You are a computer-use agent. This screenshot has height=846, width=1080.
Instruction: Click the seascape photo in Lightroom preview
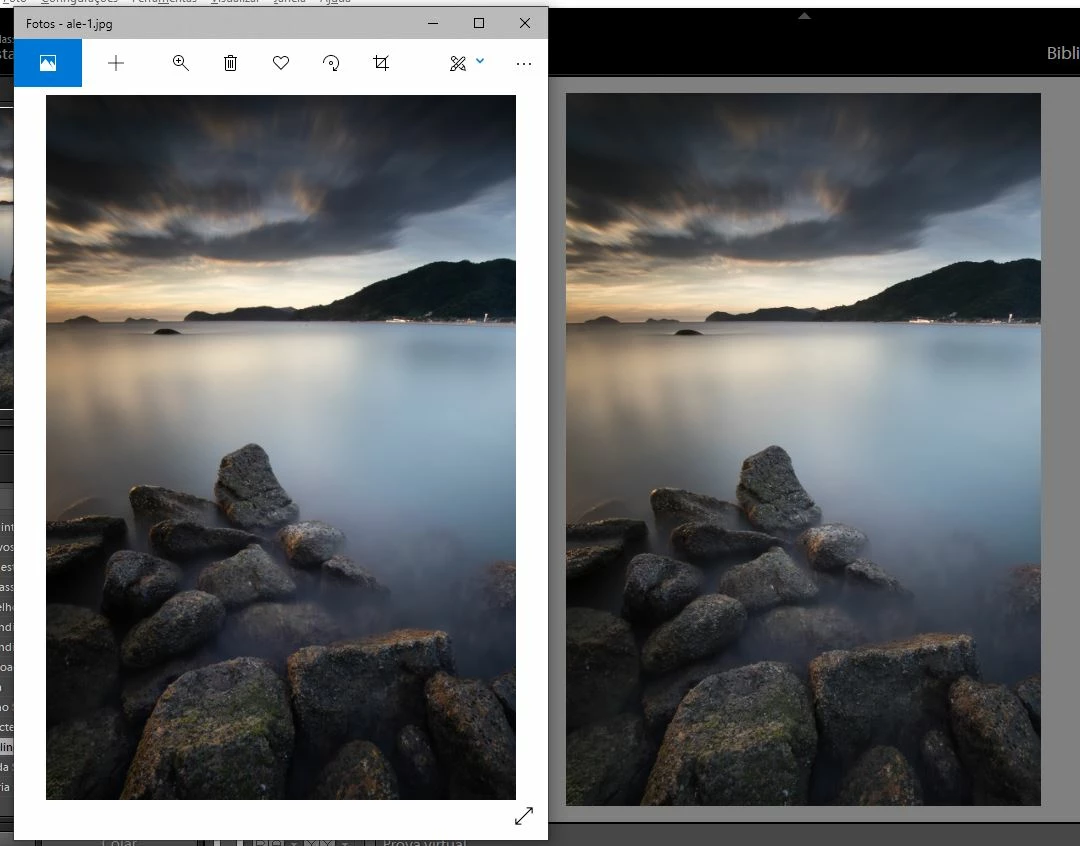coord(803,449)
